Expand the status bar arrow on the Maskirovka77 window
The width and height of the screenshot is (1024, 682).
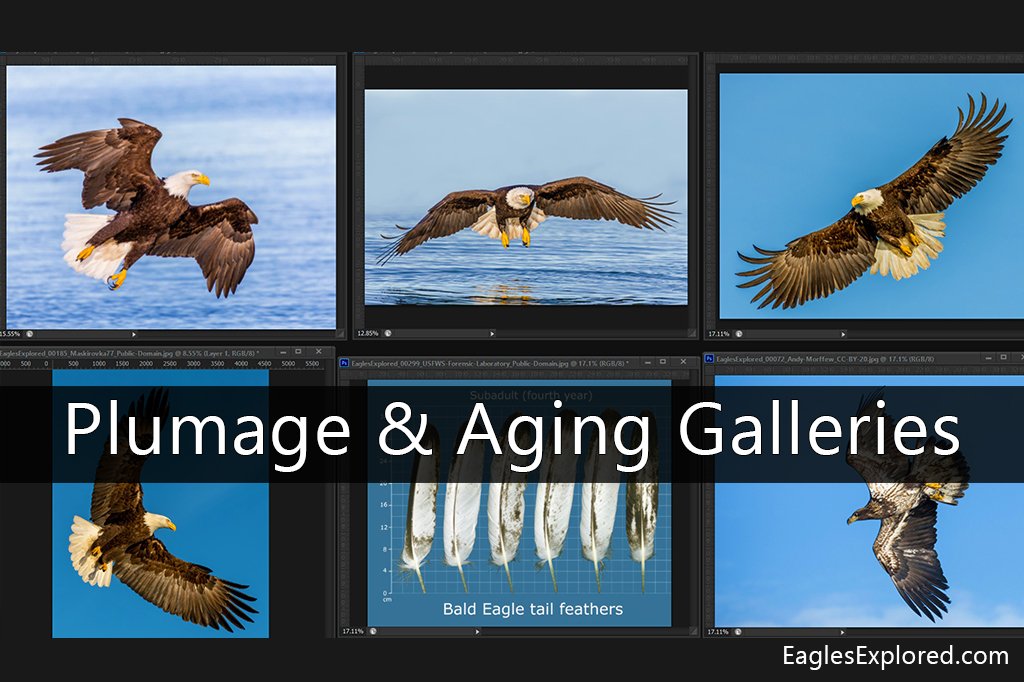tap(133, 333)
